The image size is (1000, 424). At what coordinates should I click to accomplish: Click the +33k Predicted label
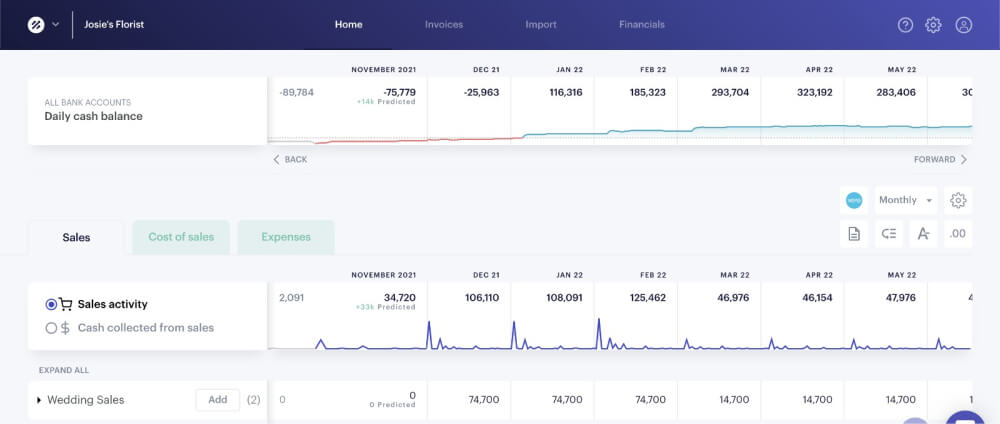(386, 307)
